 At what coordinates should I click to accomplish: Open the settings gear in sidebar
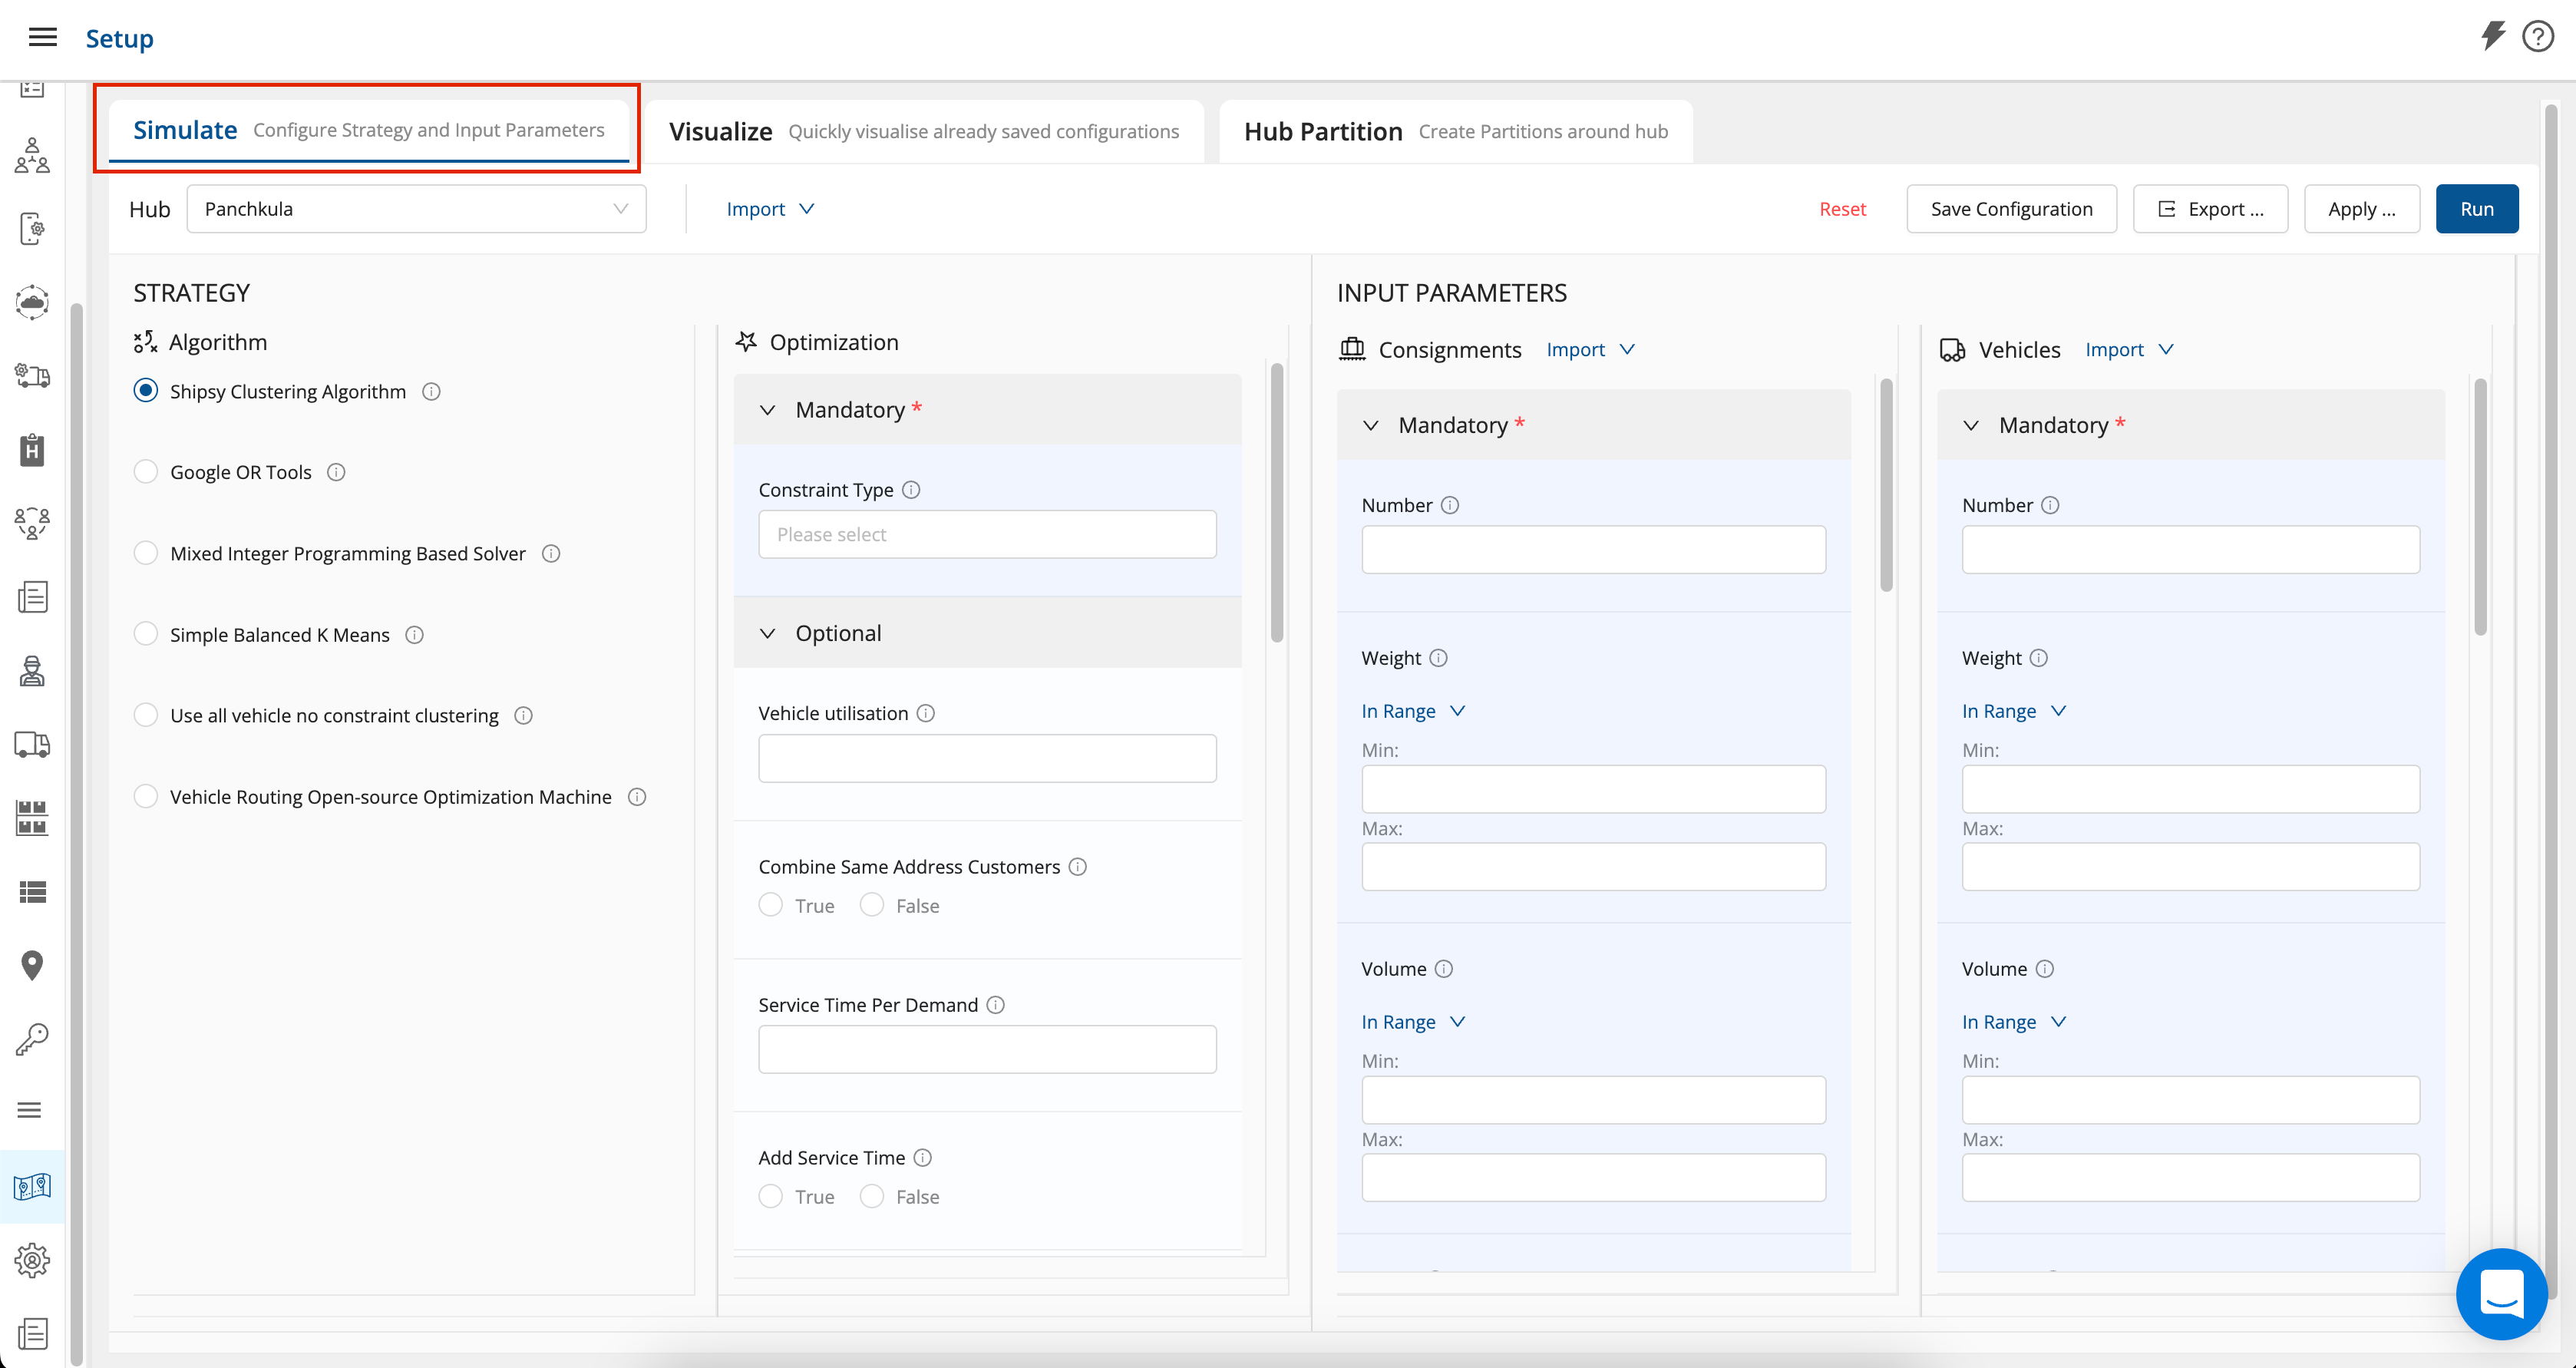coord(32,1260)
